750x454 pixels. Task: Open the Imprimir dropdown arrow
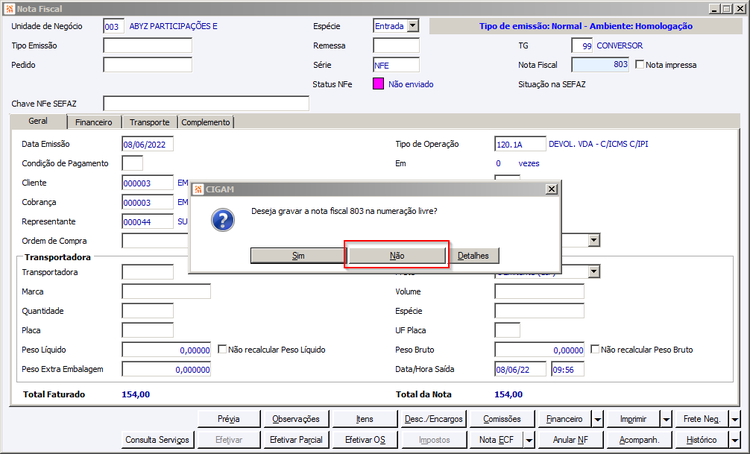666,419
